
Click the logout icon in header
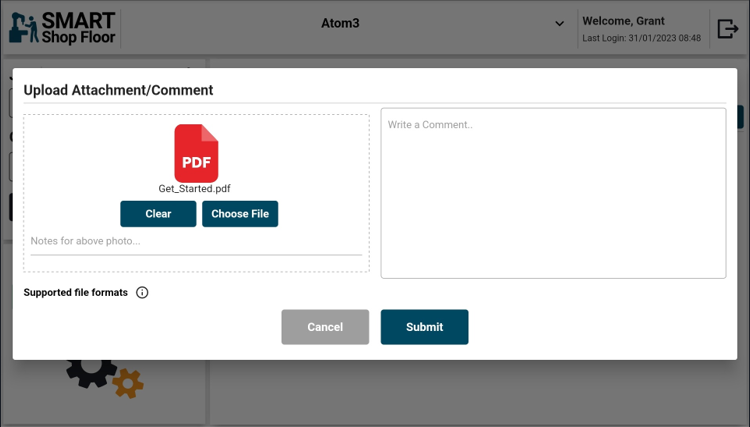coord(727,28)
